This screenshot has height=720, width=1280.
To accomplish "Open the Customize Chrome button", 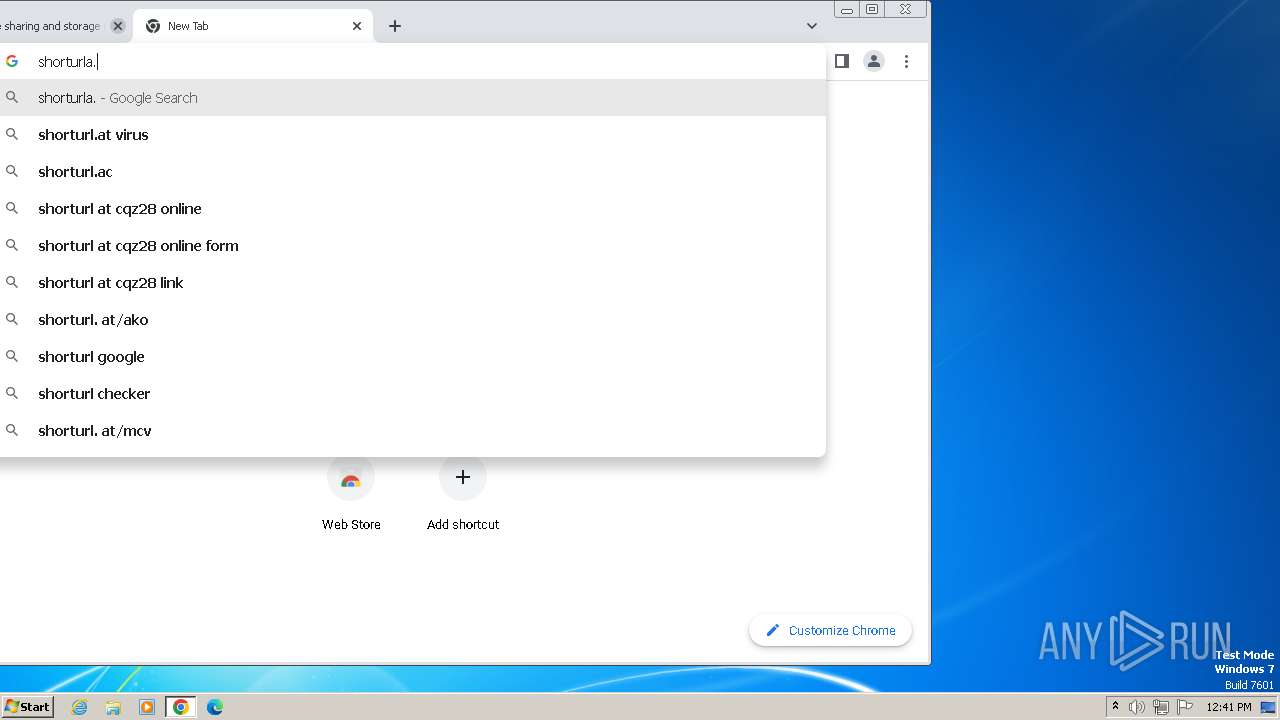I will [x=830, y=630].
